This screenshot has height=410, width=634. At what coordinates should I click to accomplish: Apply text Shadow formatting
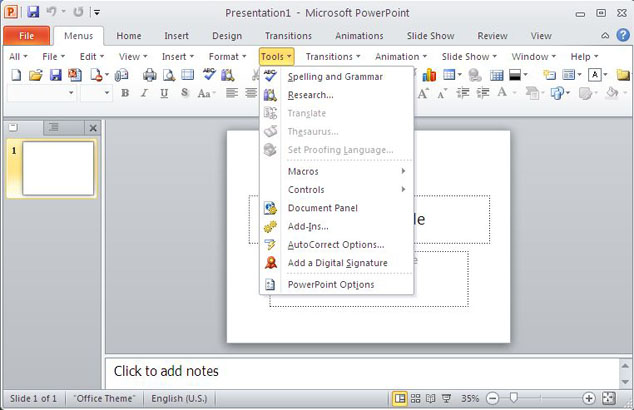[x=185, y=93]
